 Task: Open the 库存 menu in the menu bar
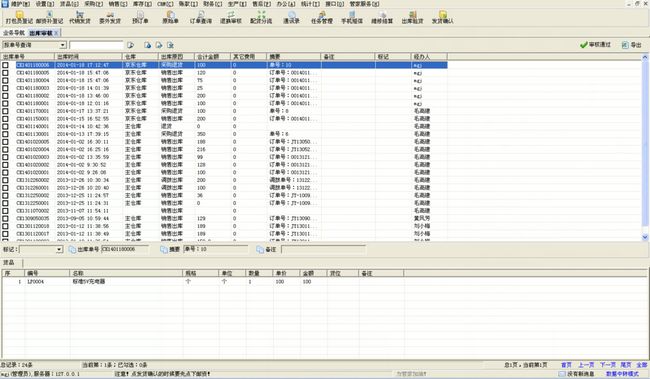142,4
